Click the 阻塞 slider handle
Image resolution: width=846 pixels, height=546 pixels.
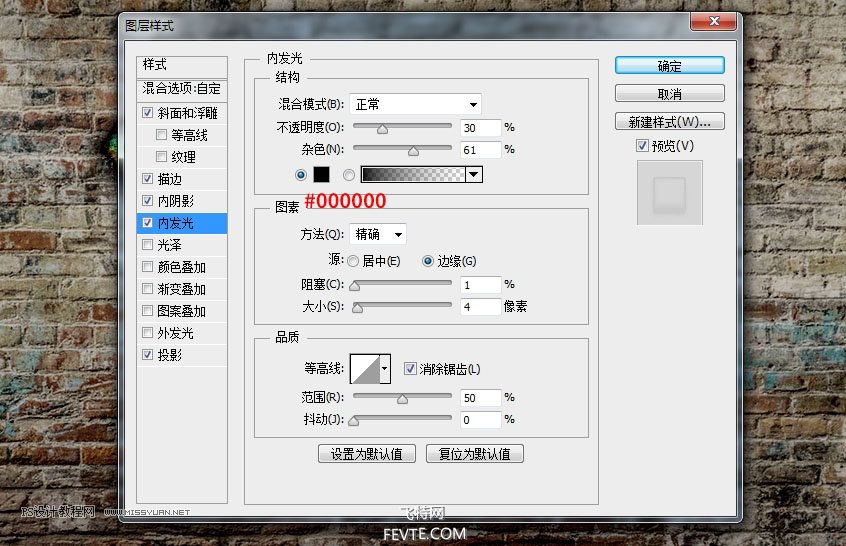pos(354,286)
